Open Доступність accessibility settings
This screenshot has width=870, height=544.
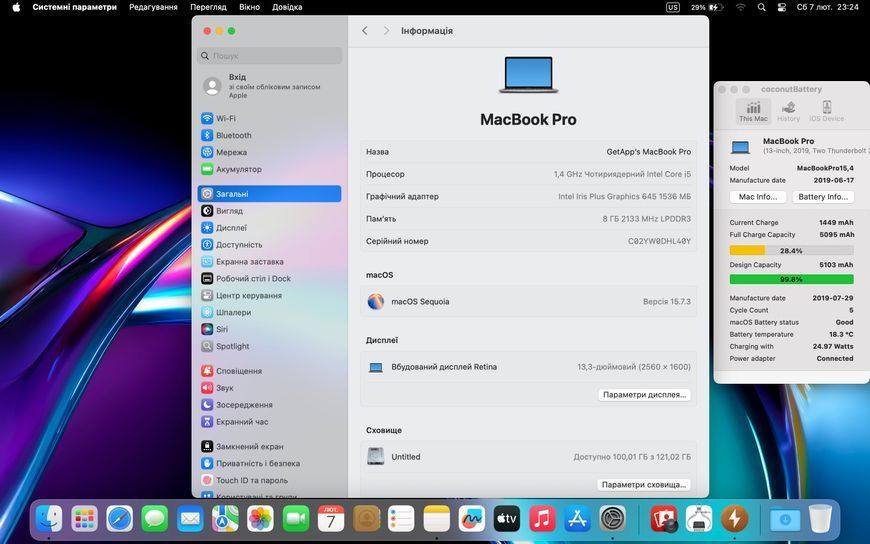click(270, 245)
